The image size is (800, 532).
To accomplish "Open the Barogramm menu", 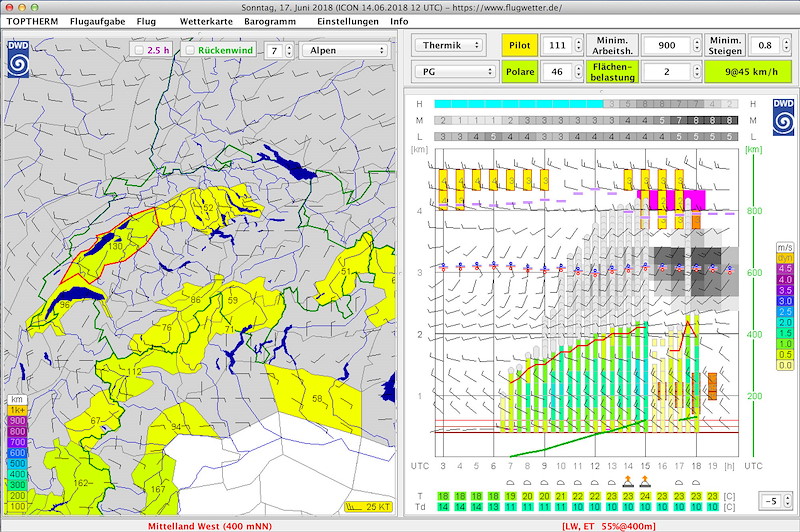I will coord(270,21).
